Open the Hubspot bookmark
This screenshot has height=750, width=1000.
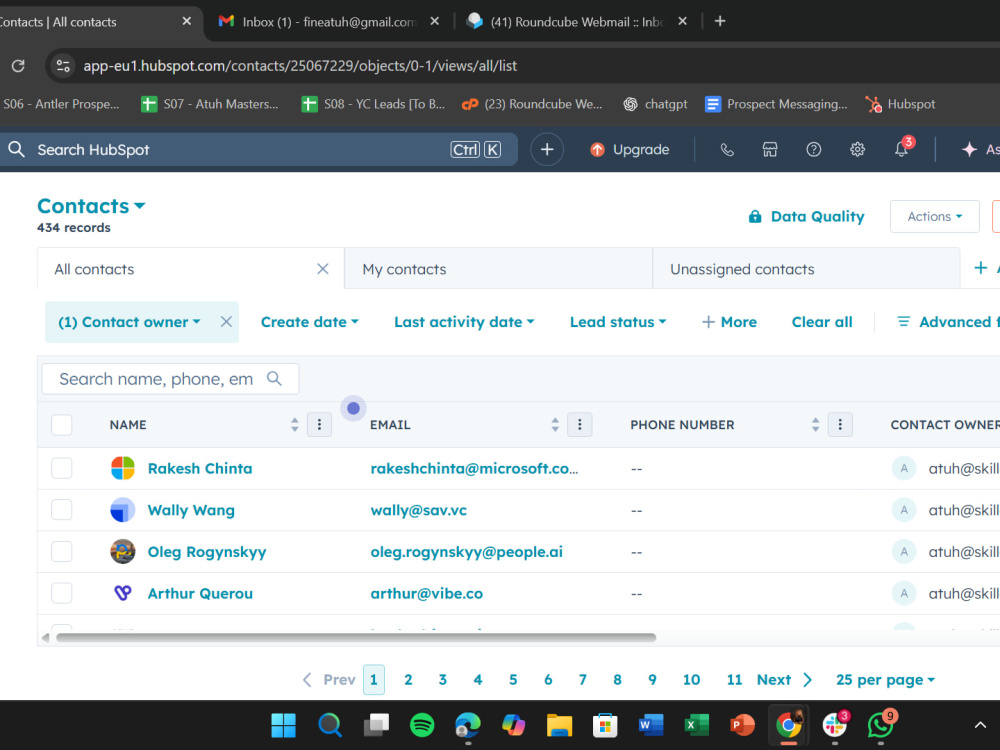900,104
